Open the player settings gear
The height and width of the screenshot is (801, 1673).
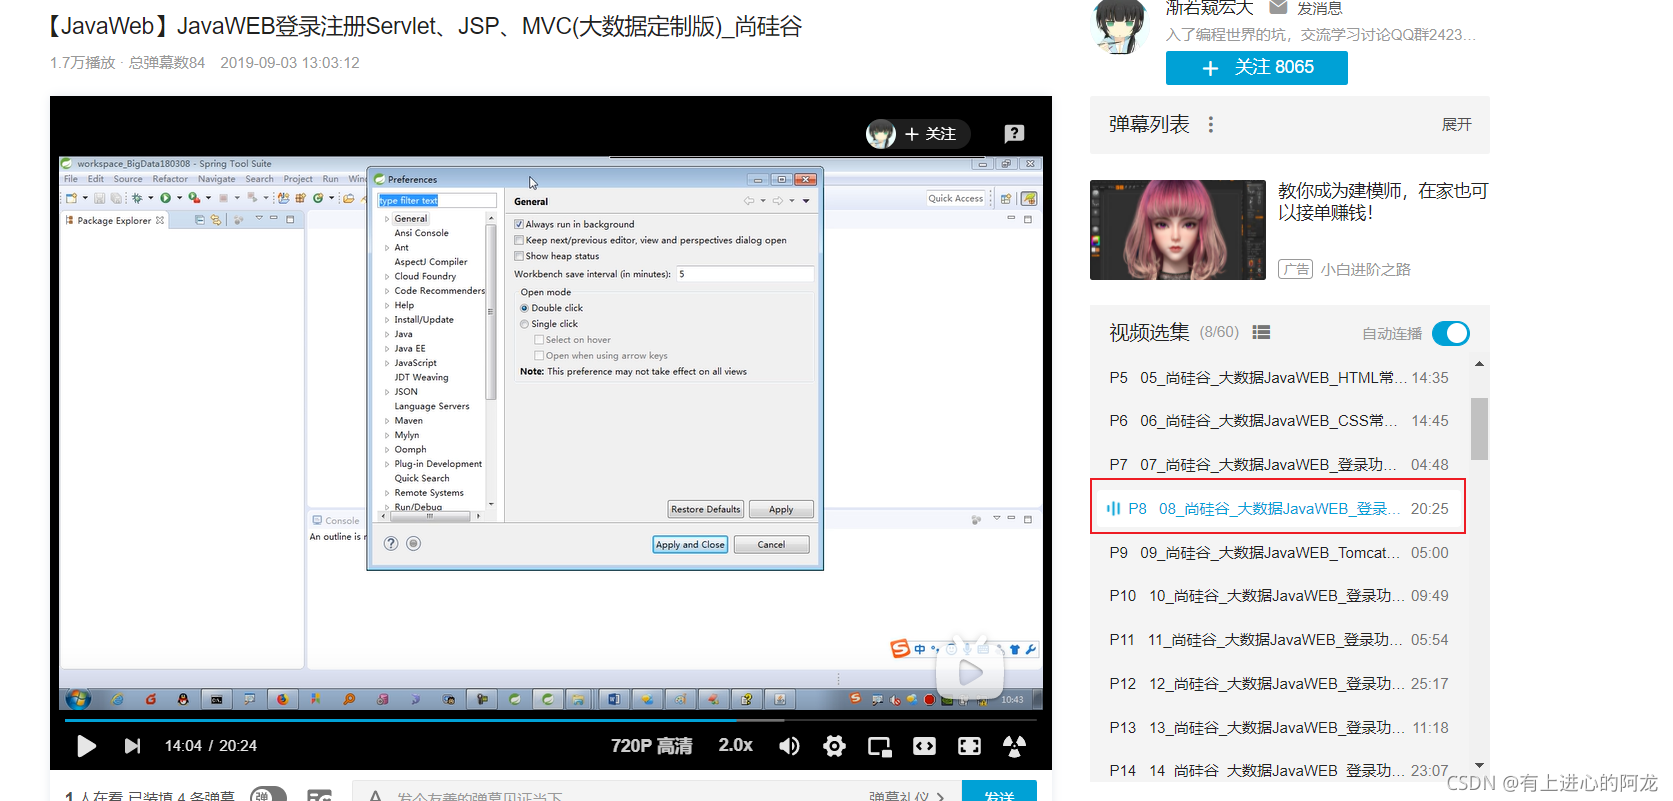tap(834, 746)
